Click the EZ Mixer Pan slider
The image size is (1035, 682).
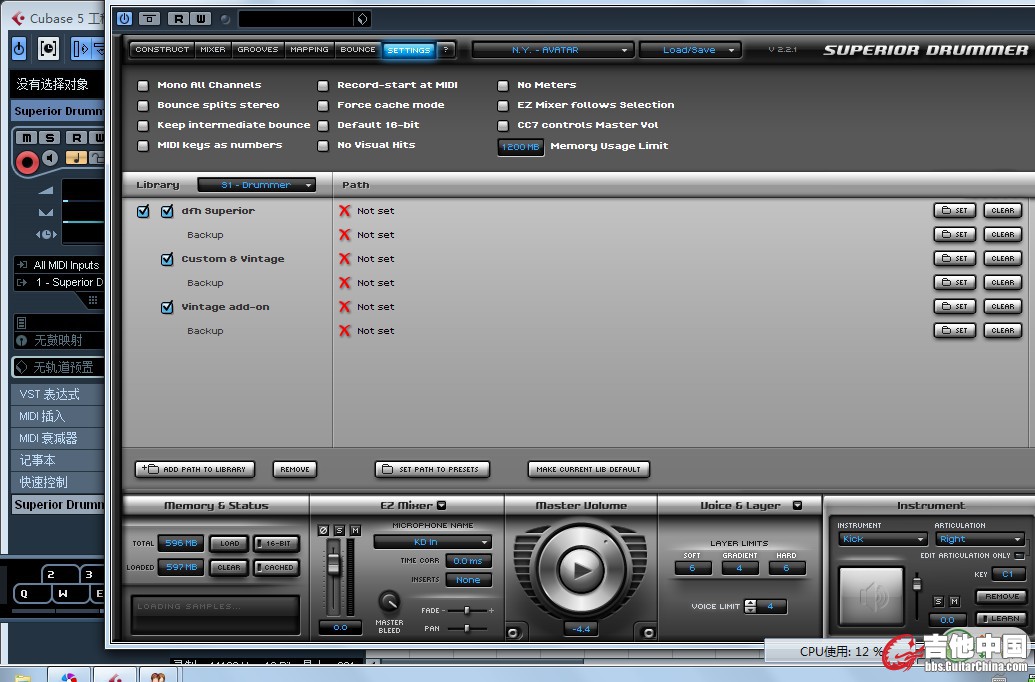point(468,628)
